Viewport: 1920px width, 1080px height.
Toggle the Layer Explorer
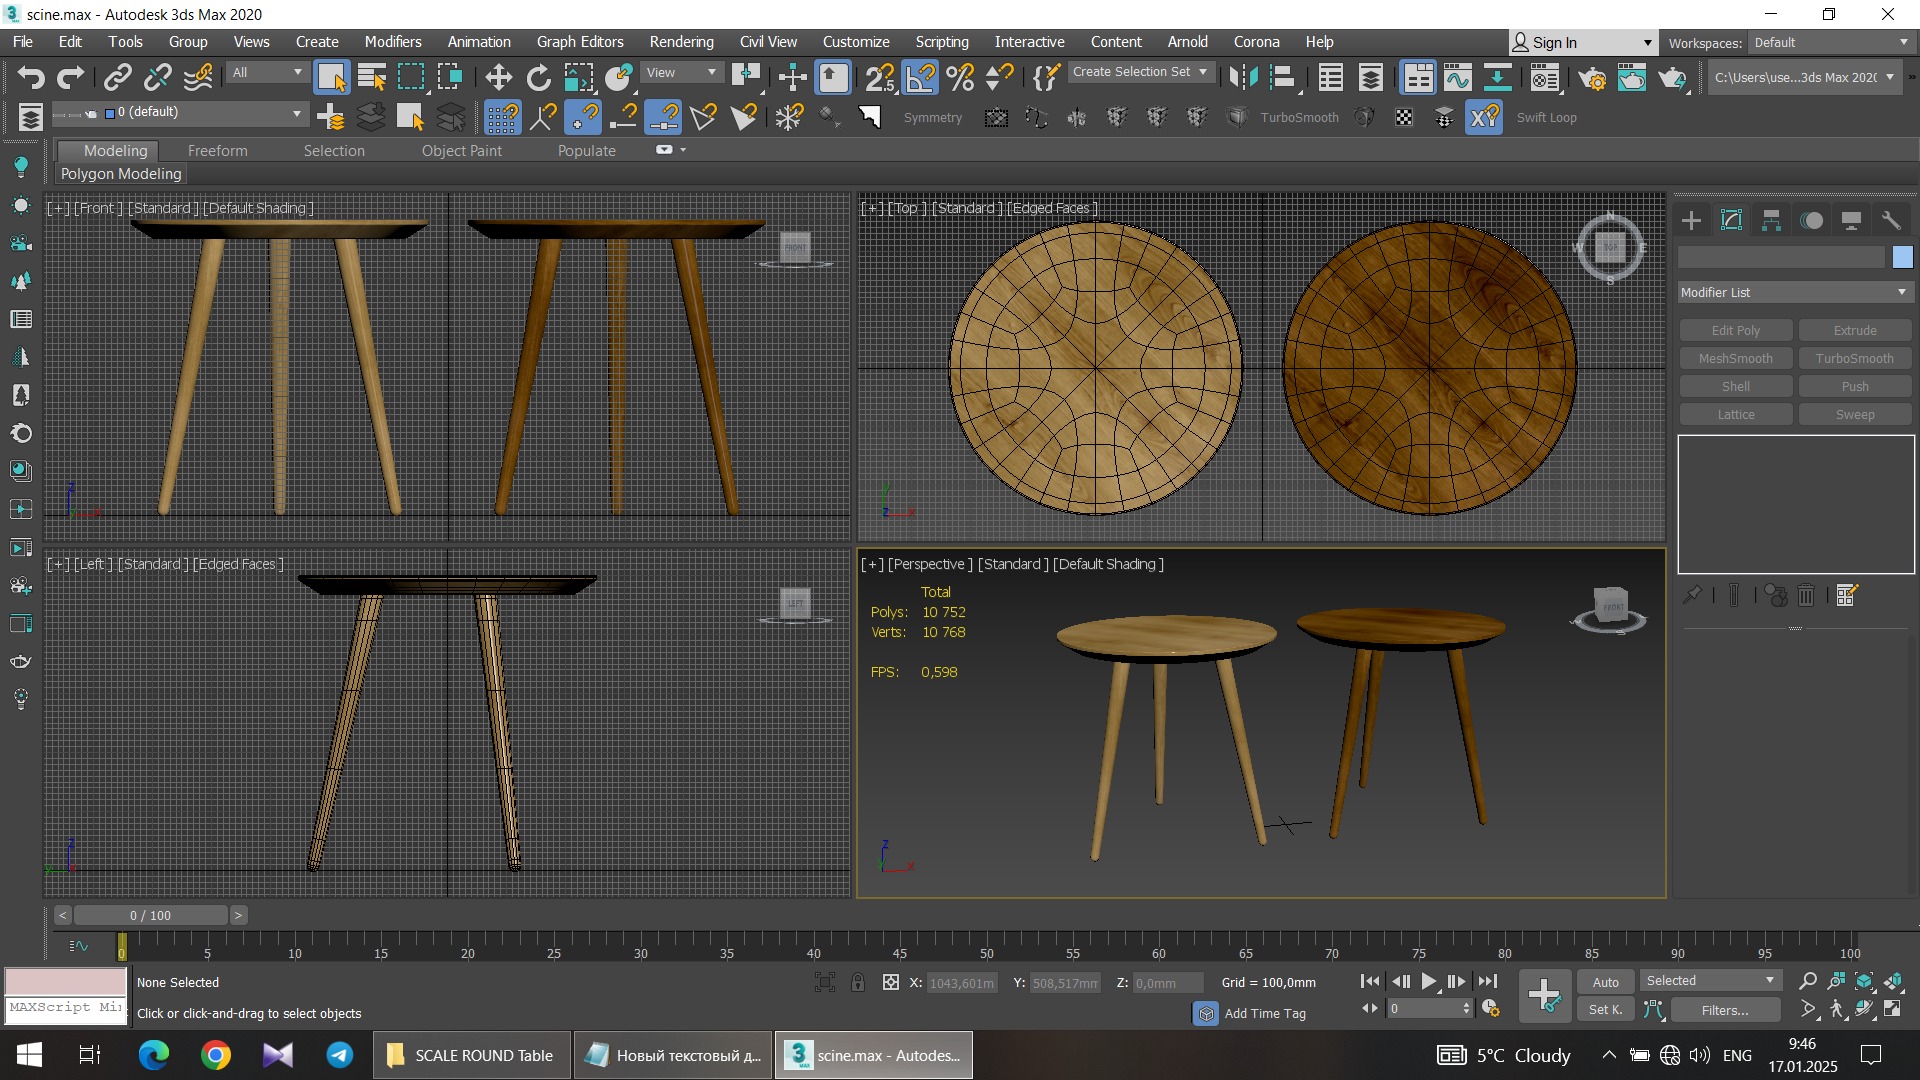click(1371, 77)
